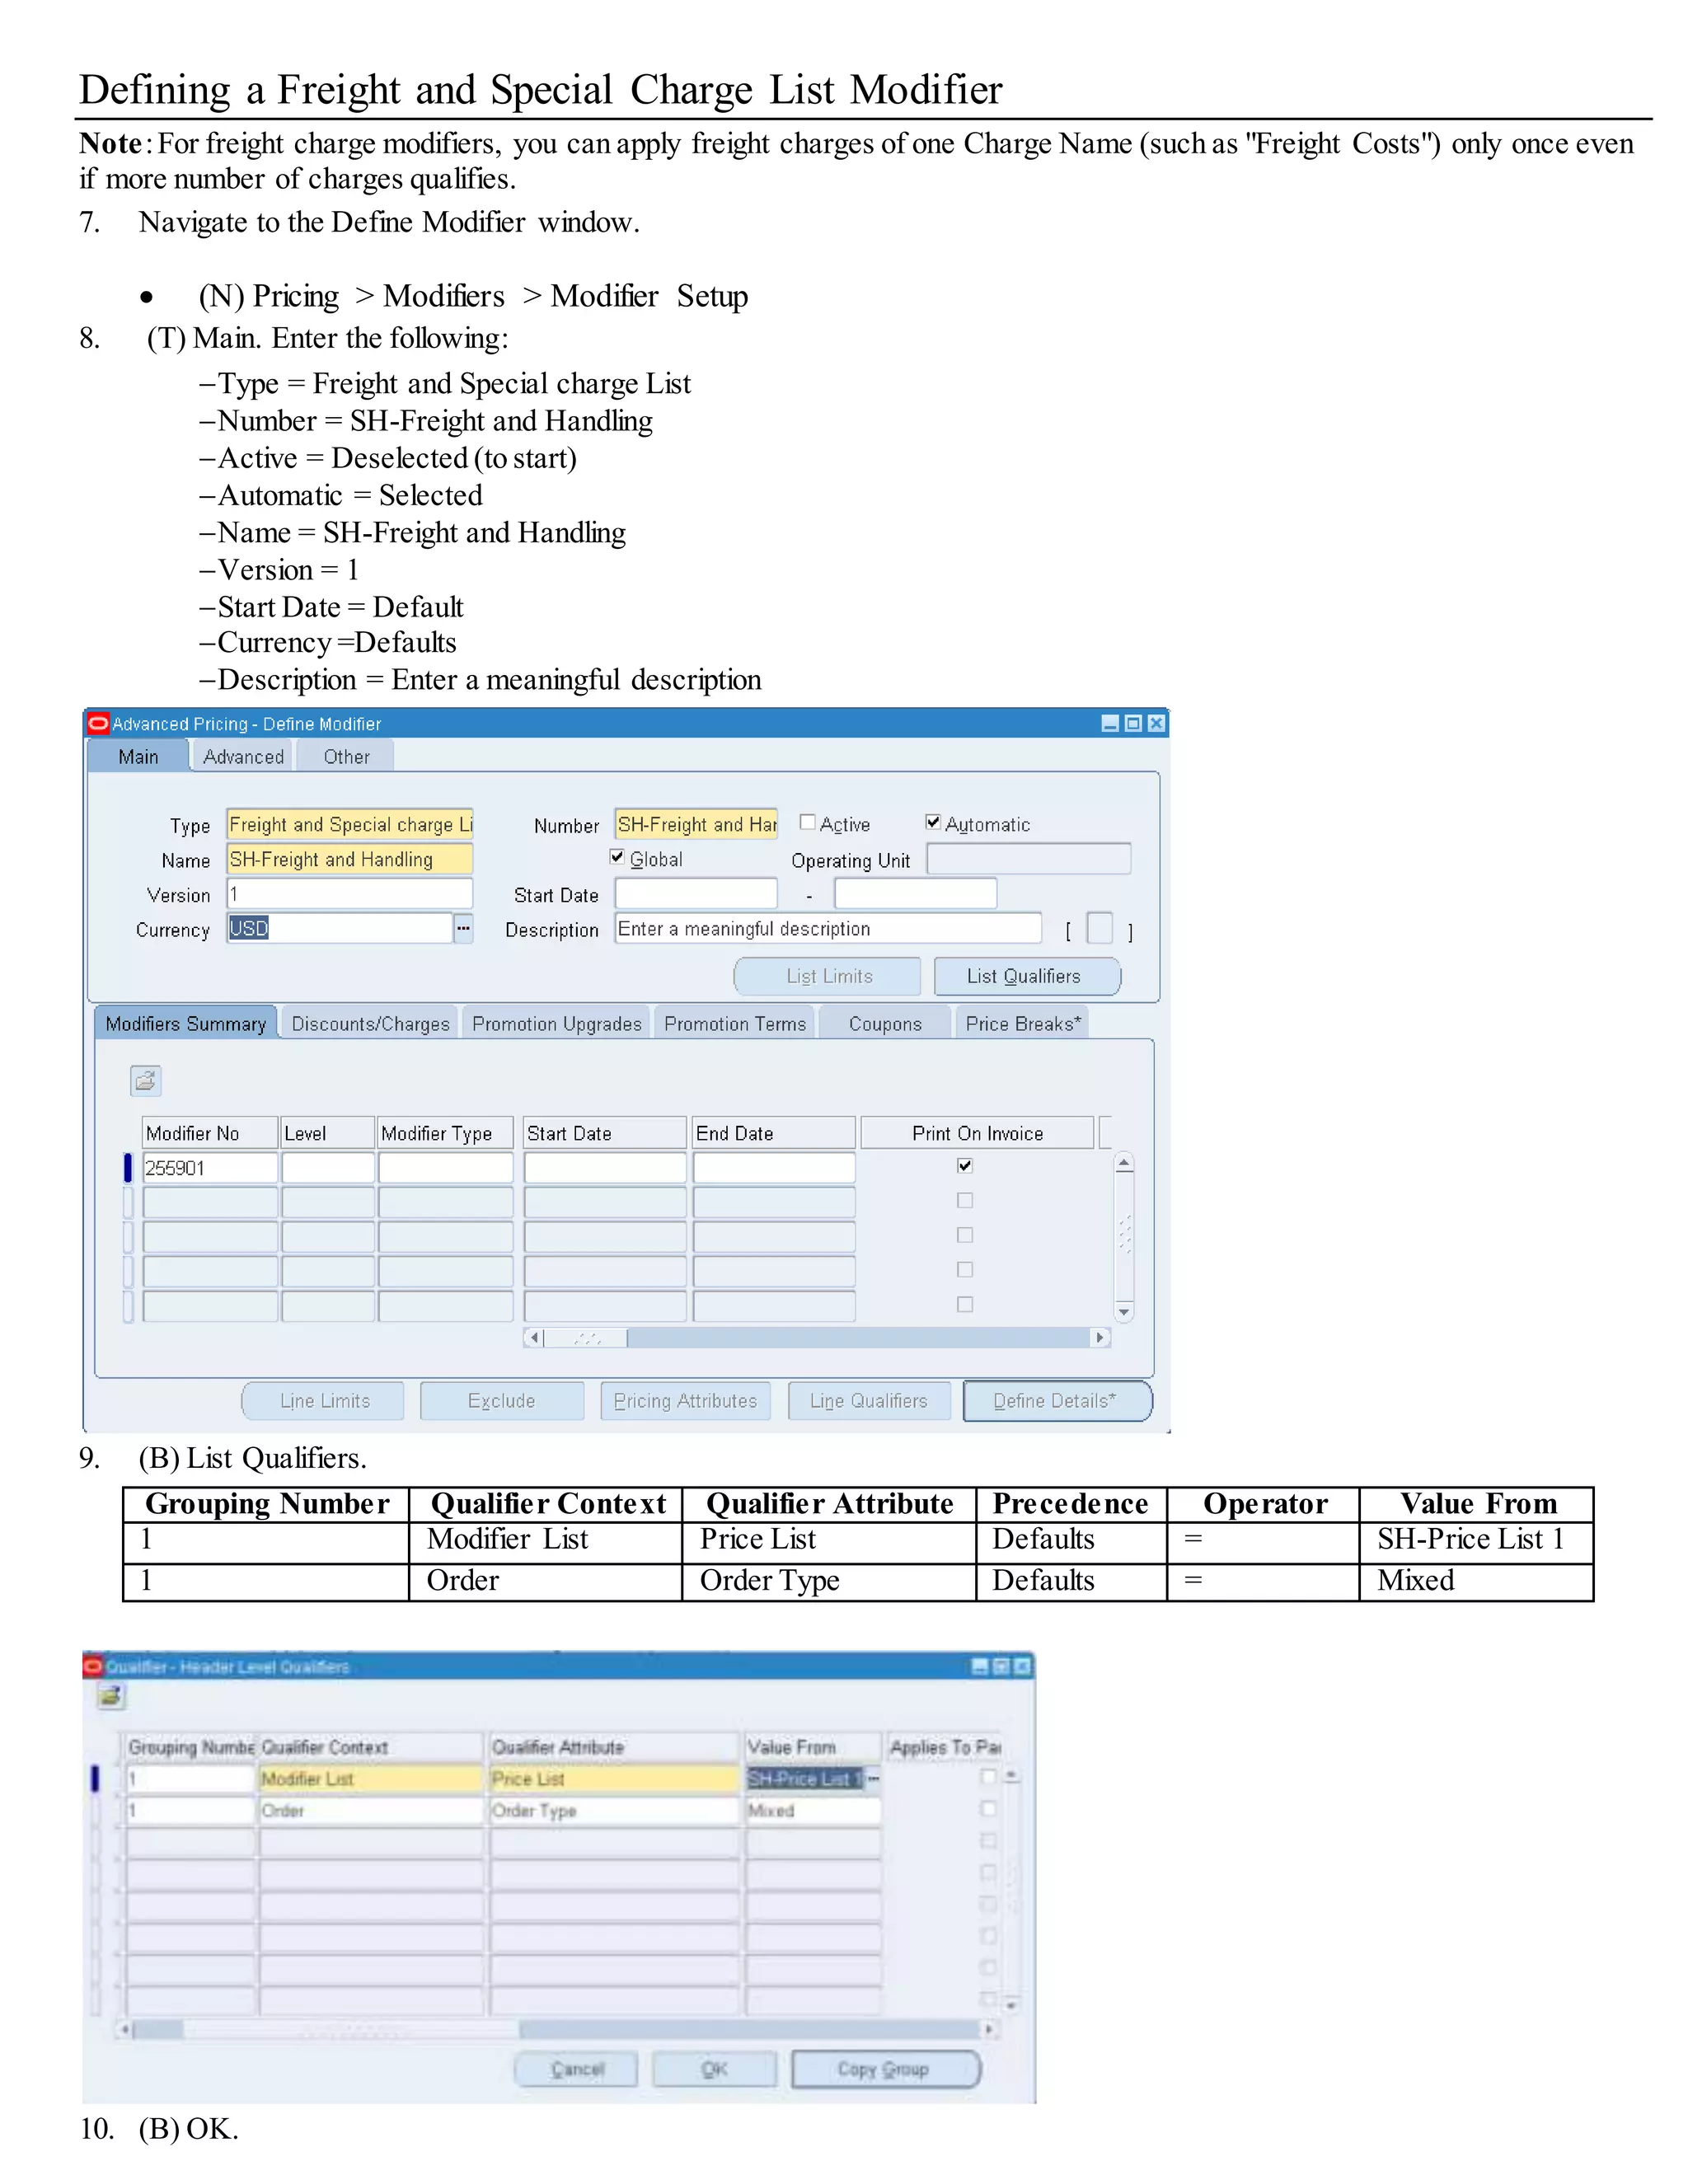
Task: Click the Number field SH-Freight and Handling
Action: point(696,824)
